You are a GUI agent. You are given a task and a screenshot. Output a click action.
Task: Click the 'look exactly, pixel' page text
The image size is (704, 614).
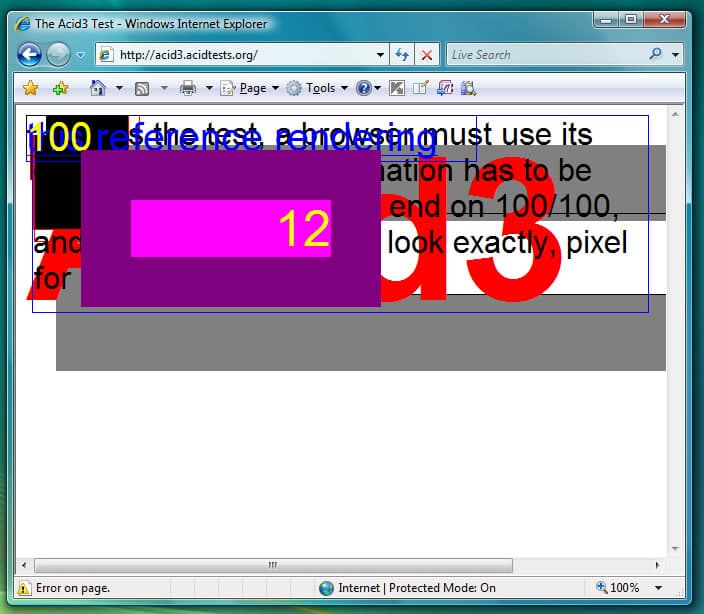pyautogui.click(x=507, y=243)
